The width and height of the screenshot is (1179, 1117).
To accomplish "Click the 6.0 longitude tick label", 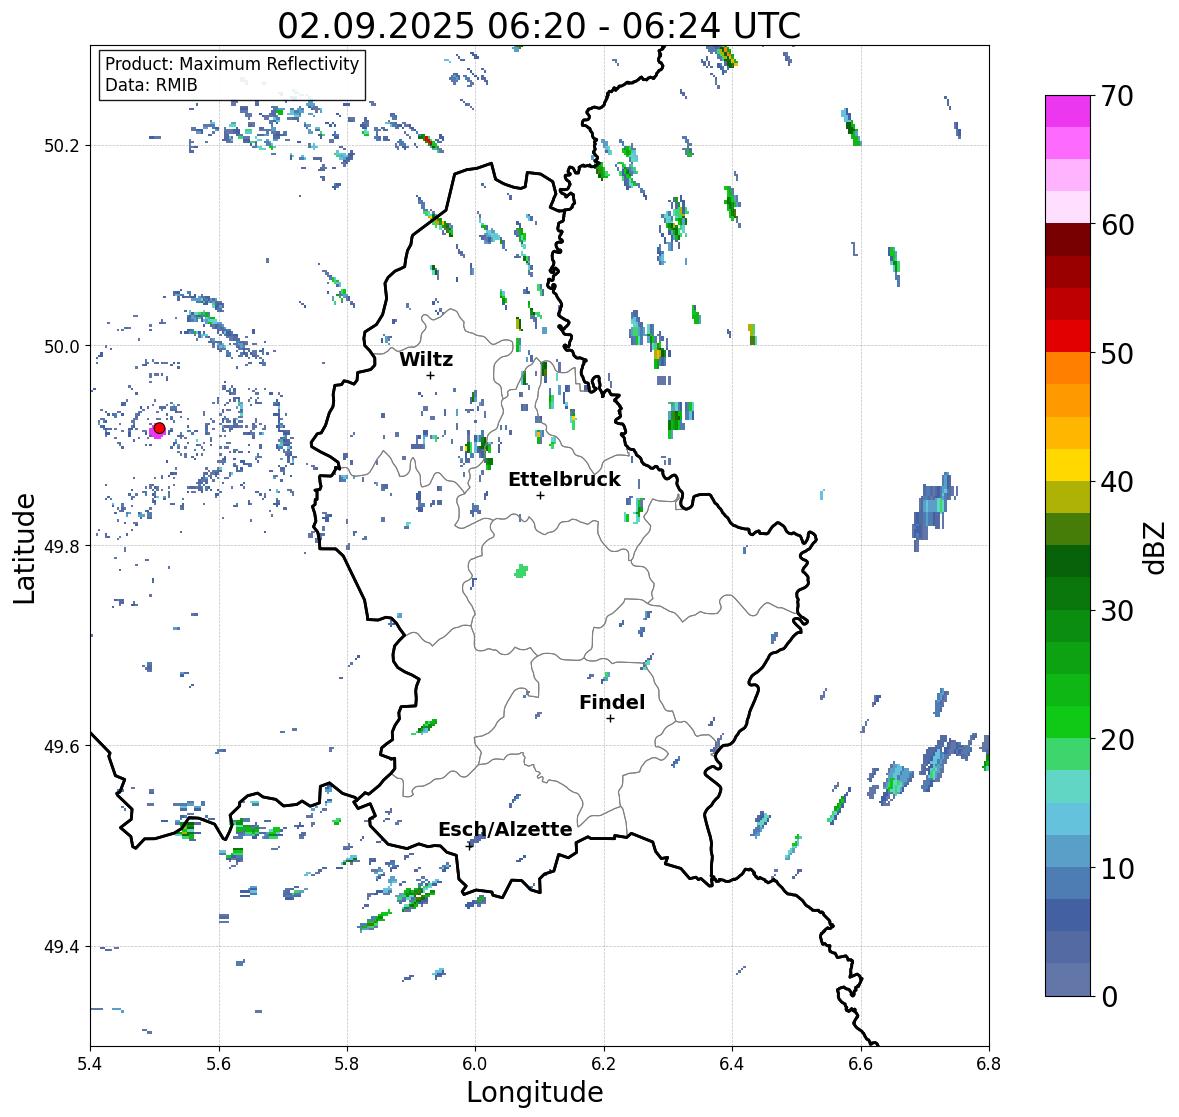I will (x=475, y=1064).
